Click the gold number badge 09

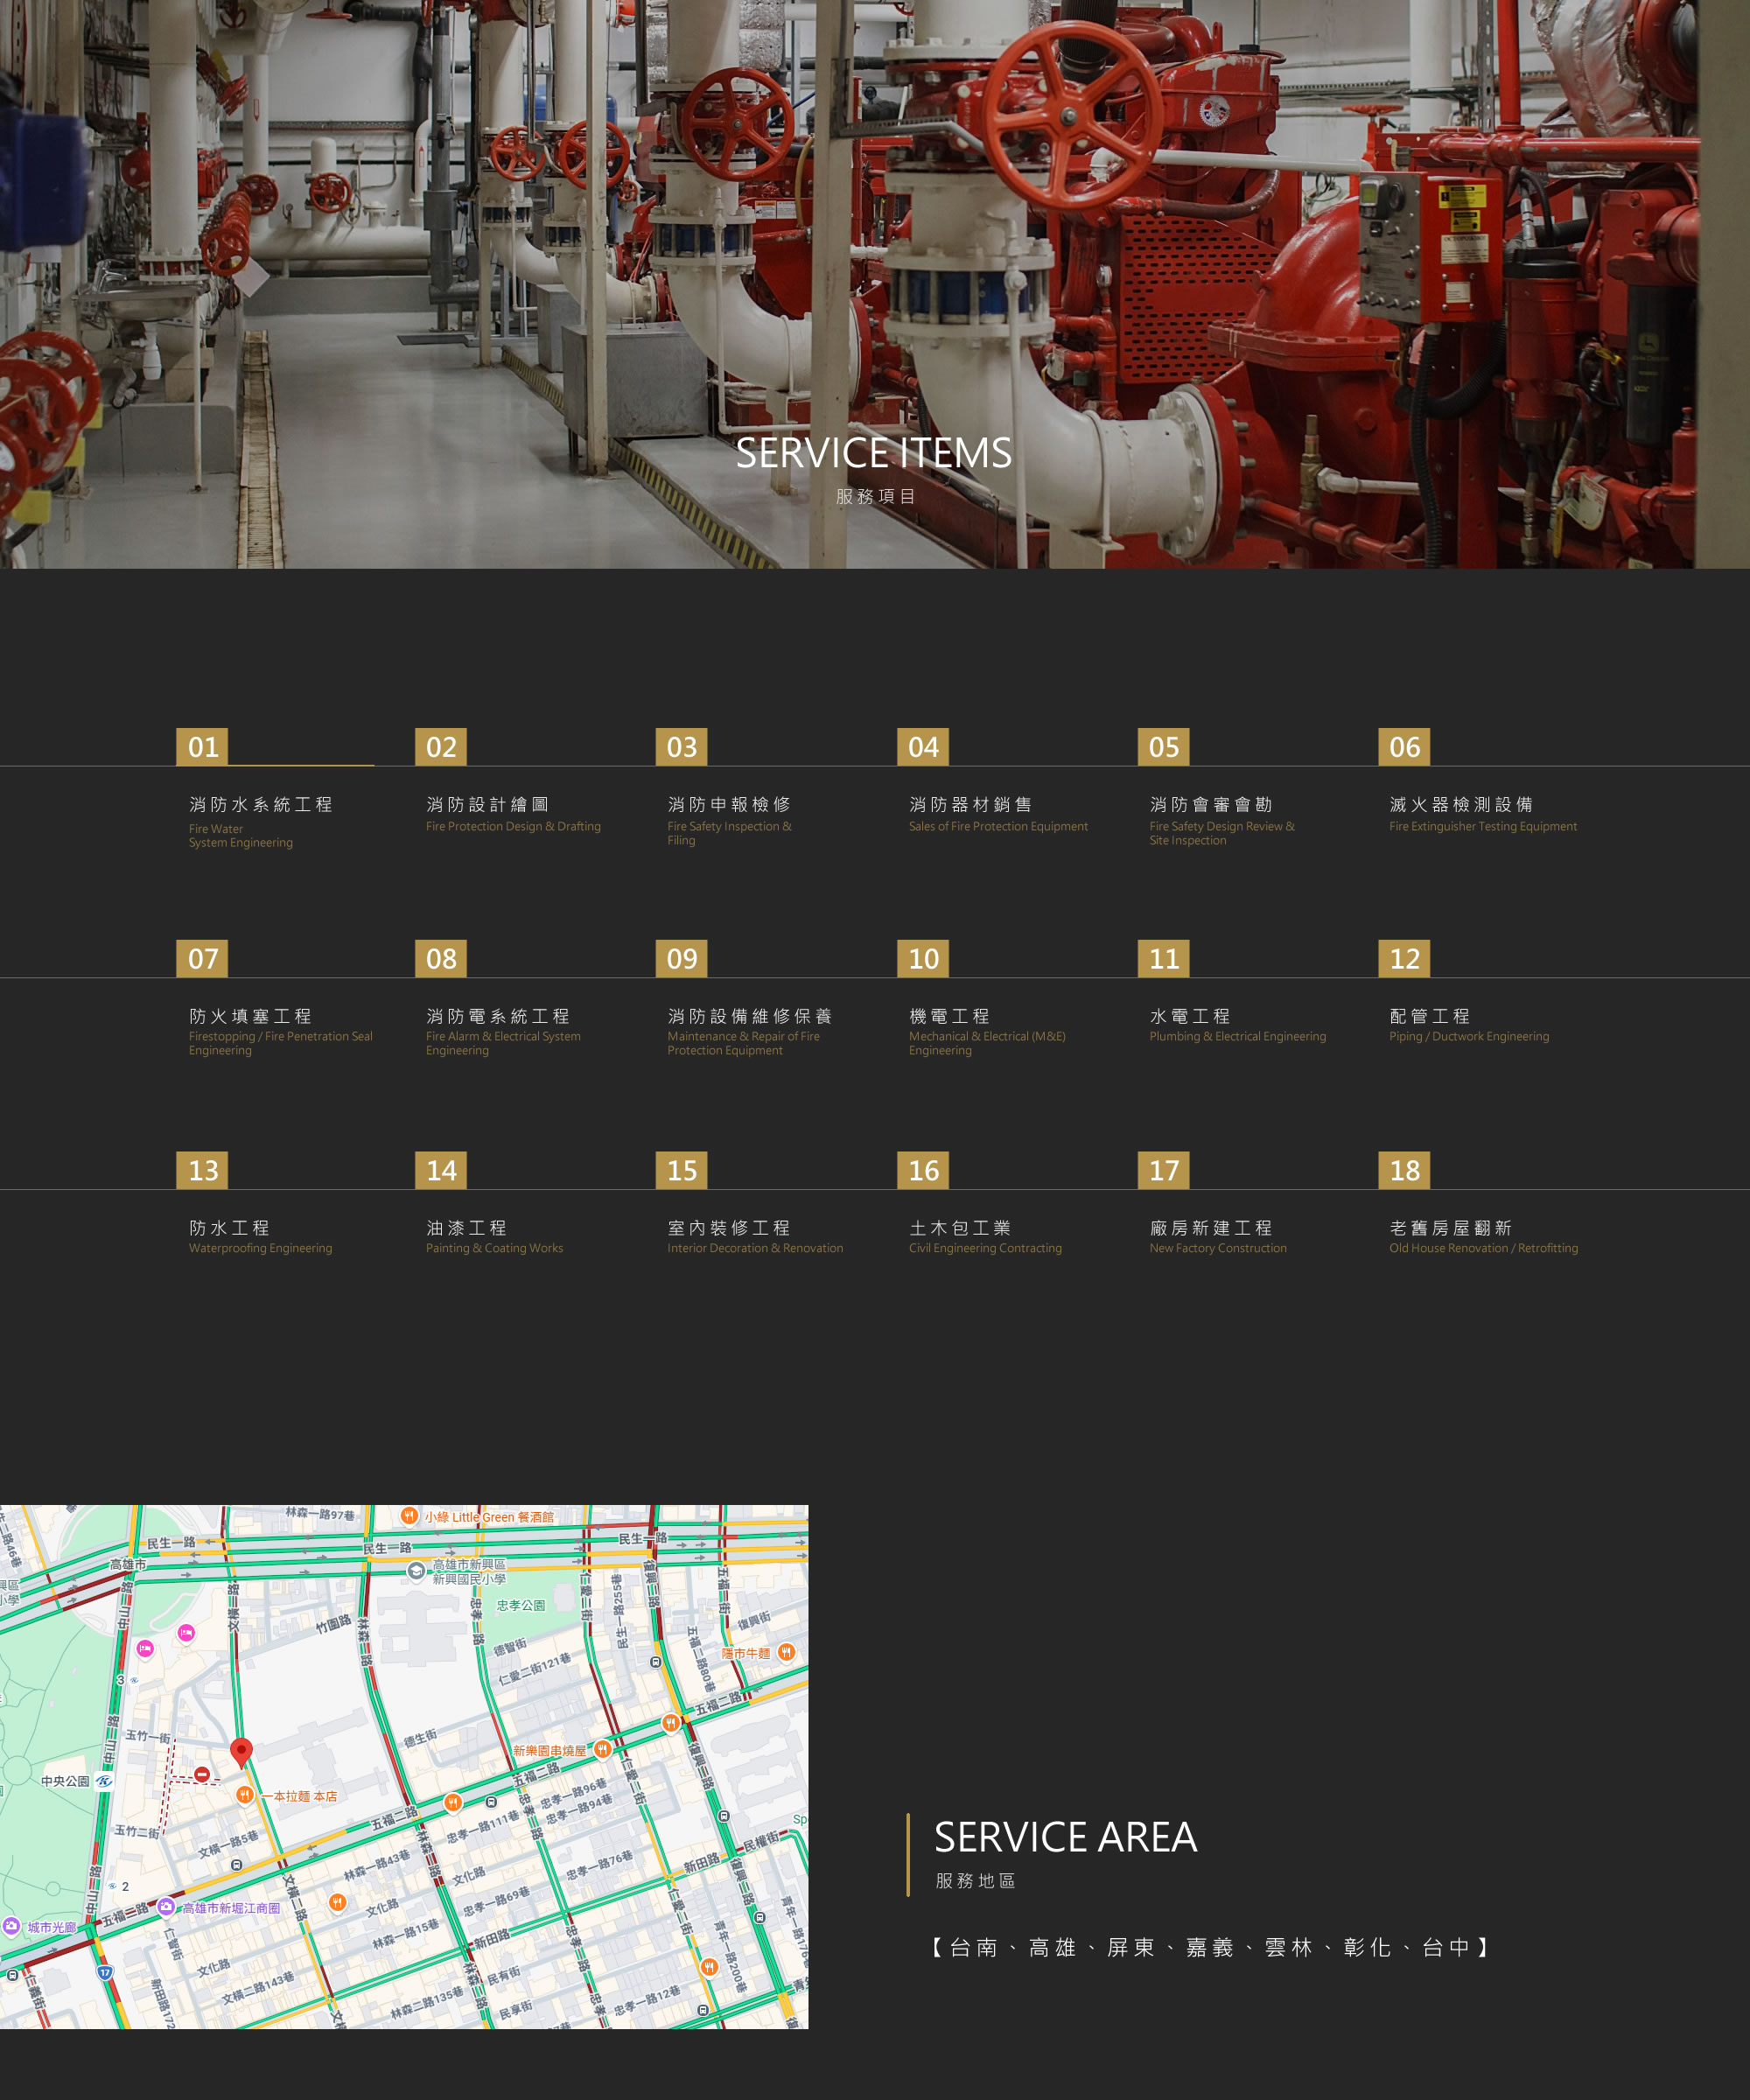(681, 959)
